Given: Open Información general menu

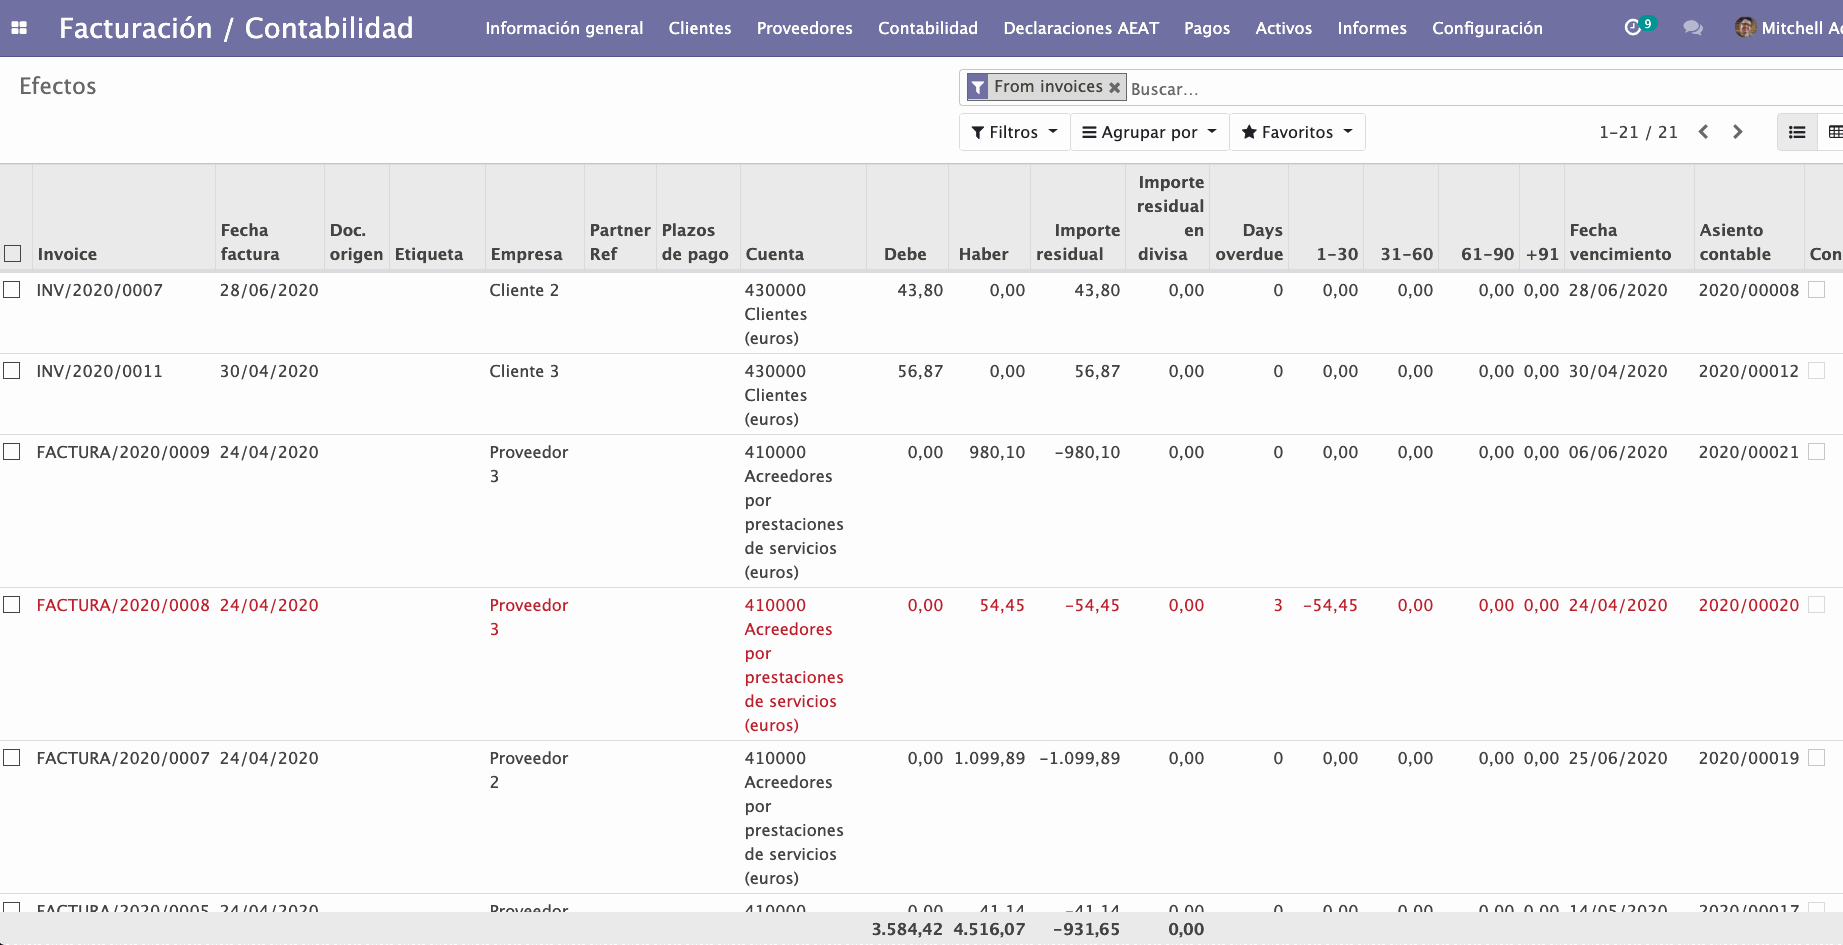Looking at the screenshot, I should tap(564, 28).
